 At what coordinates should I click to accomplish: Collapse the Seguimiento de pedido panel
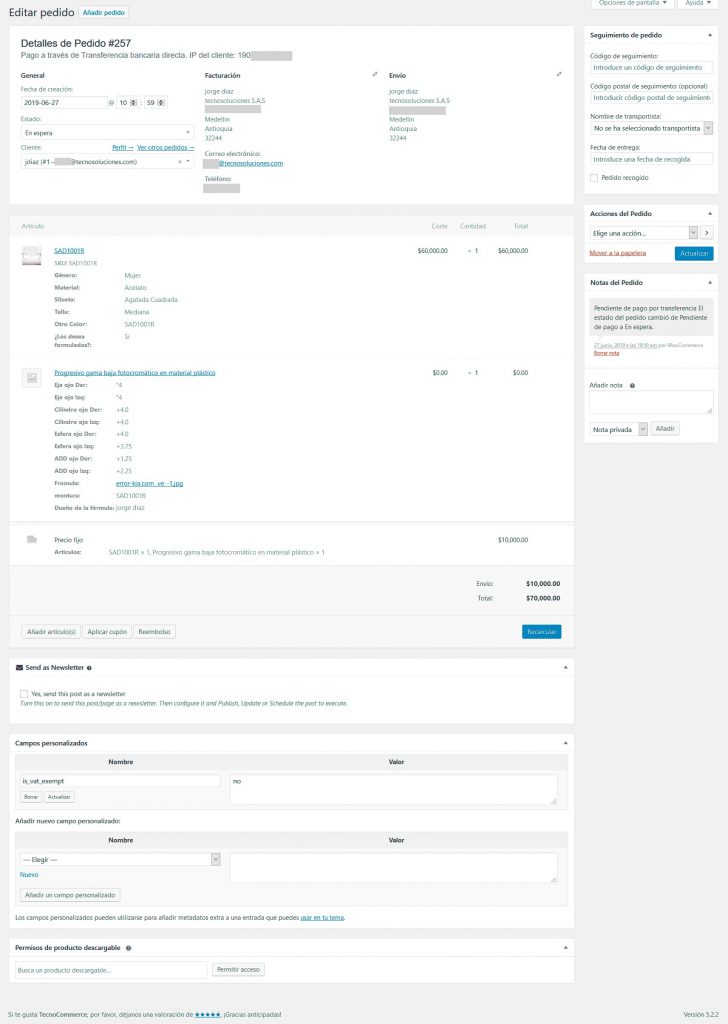(x=710, y=35)
